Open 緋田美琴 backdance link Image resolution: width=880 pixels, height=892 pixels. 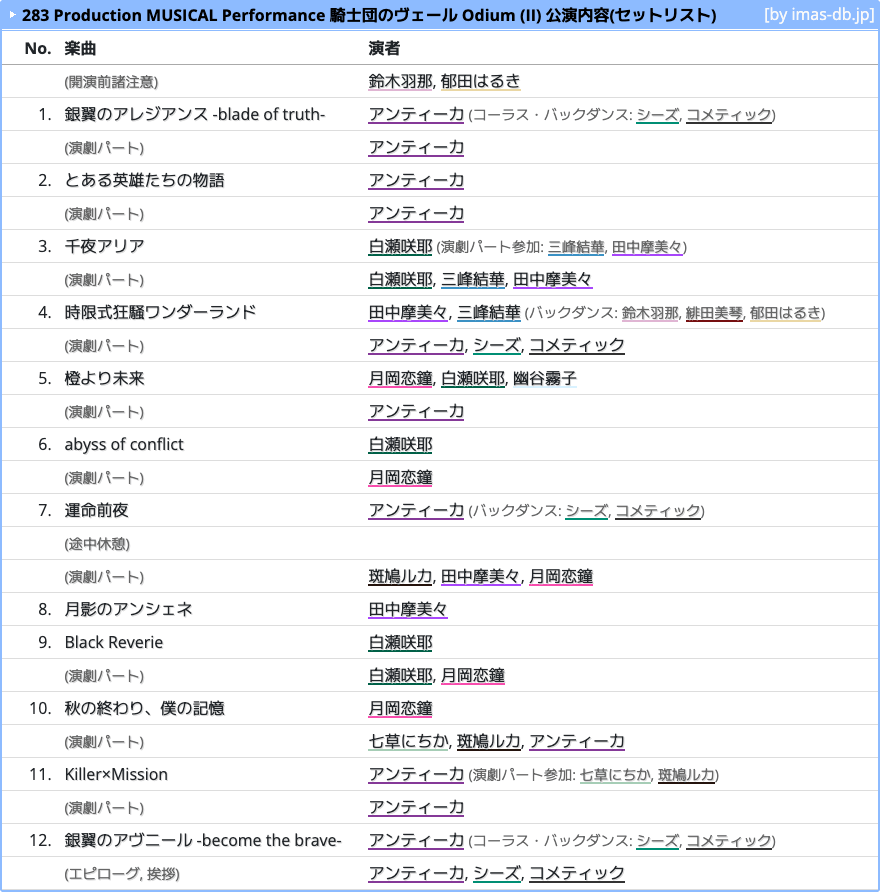714,313
